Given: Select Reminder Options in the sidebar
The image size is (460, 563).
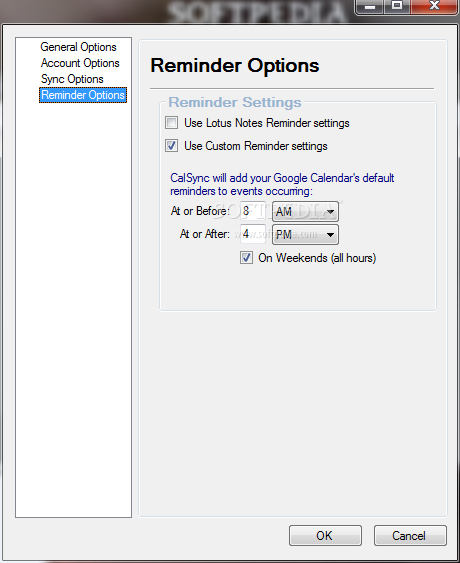Looking at the screenshot, I should [x=83, y=95].
